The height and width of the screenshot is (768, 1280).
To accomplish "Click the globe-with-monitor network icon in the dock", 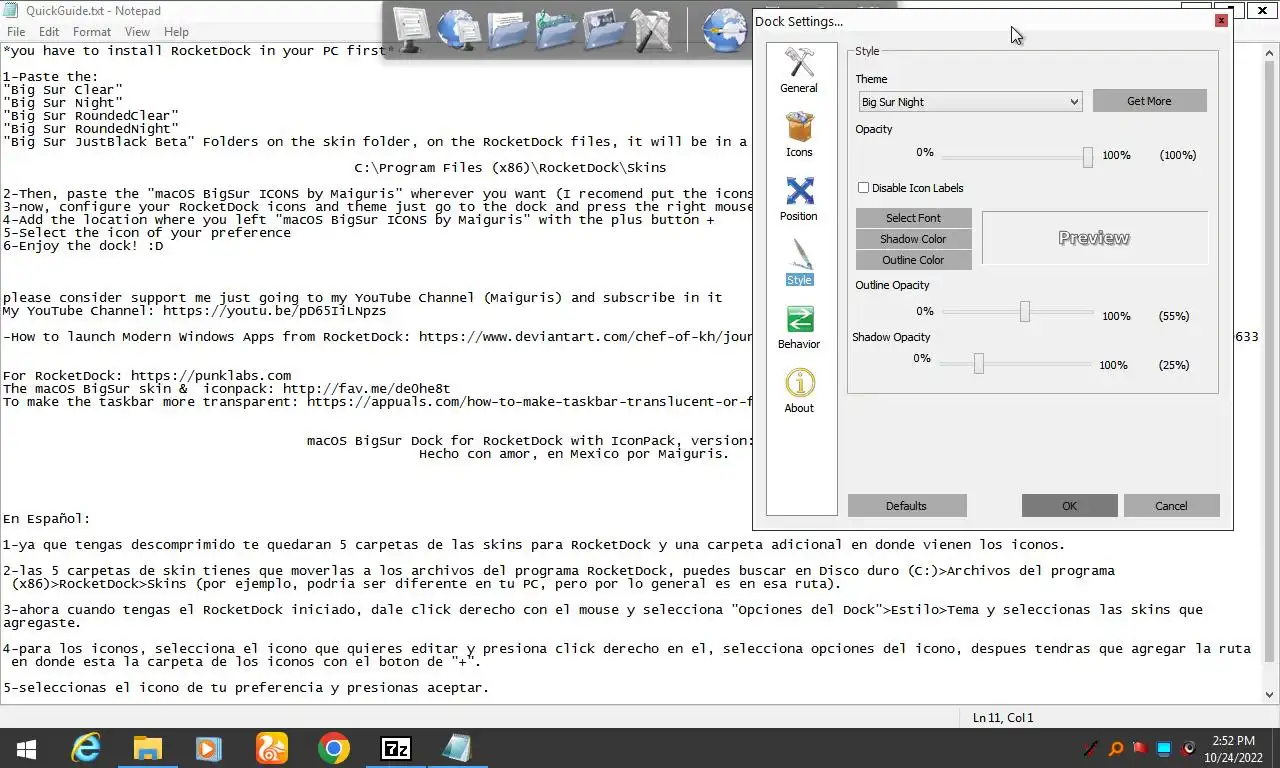I will (x=460, y=29).
